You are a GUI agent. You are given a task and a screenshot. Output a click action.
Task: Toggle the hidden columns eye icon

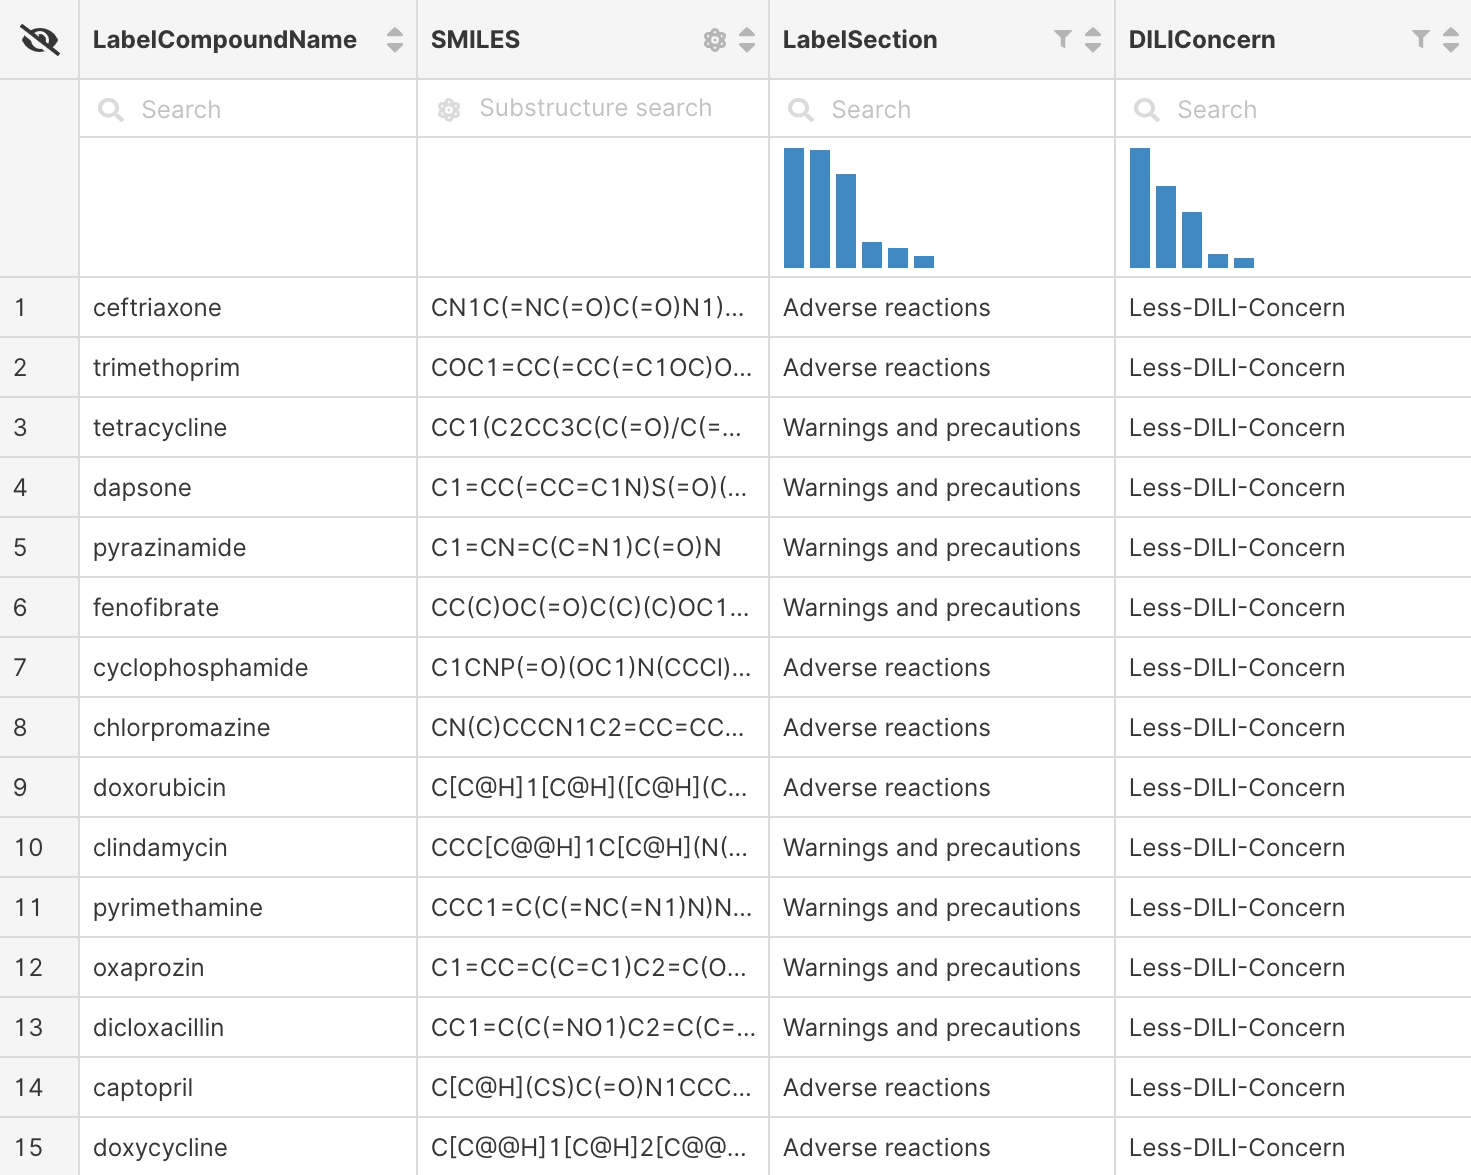[x=39, y=40]
